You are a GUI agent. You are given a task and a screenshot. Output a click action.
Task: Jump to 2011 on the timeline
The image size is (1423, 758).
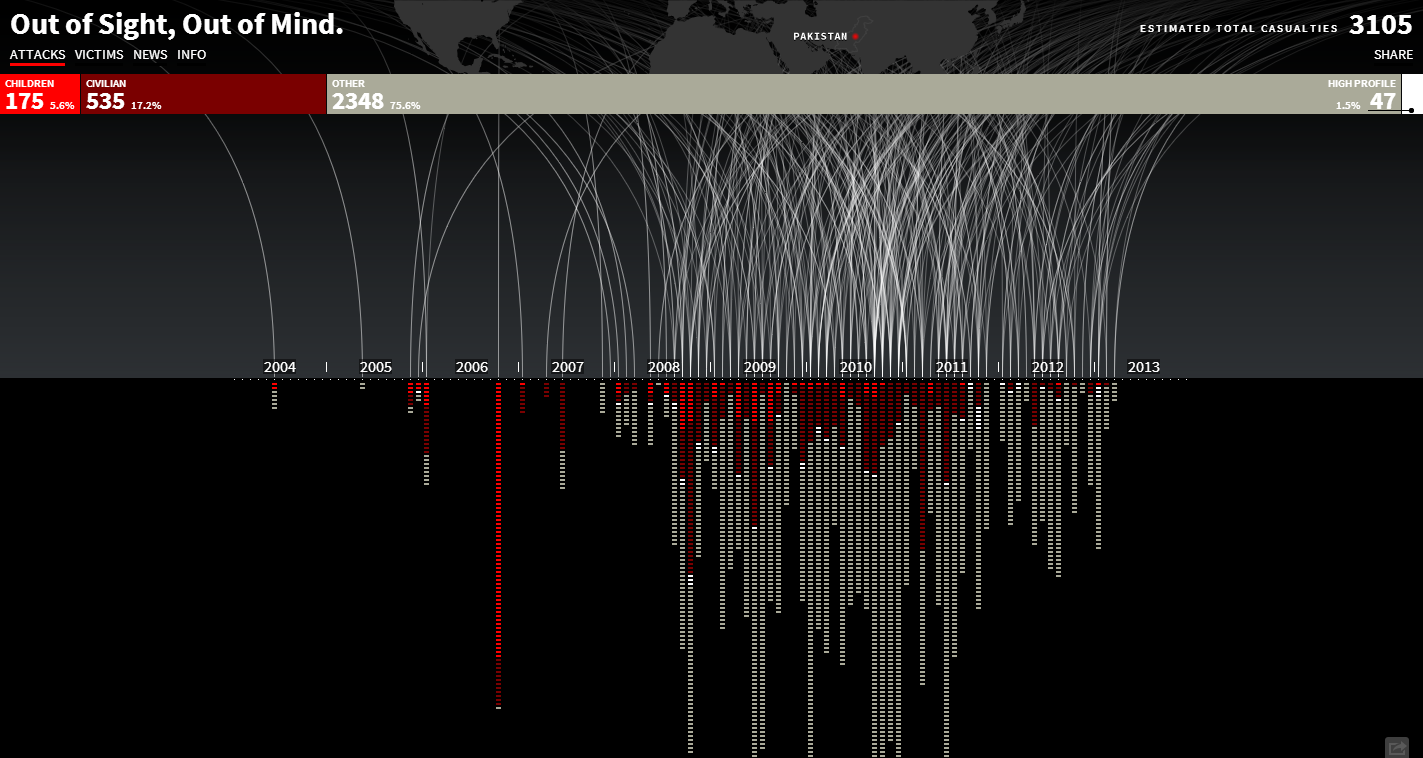[952, 367]
